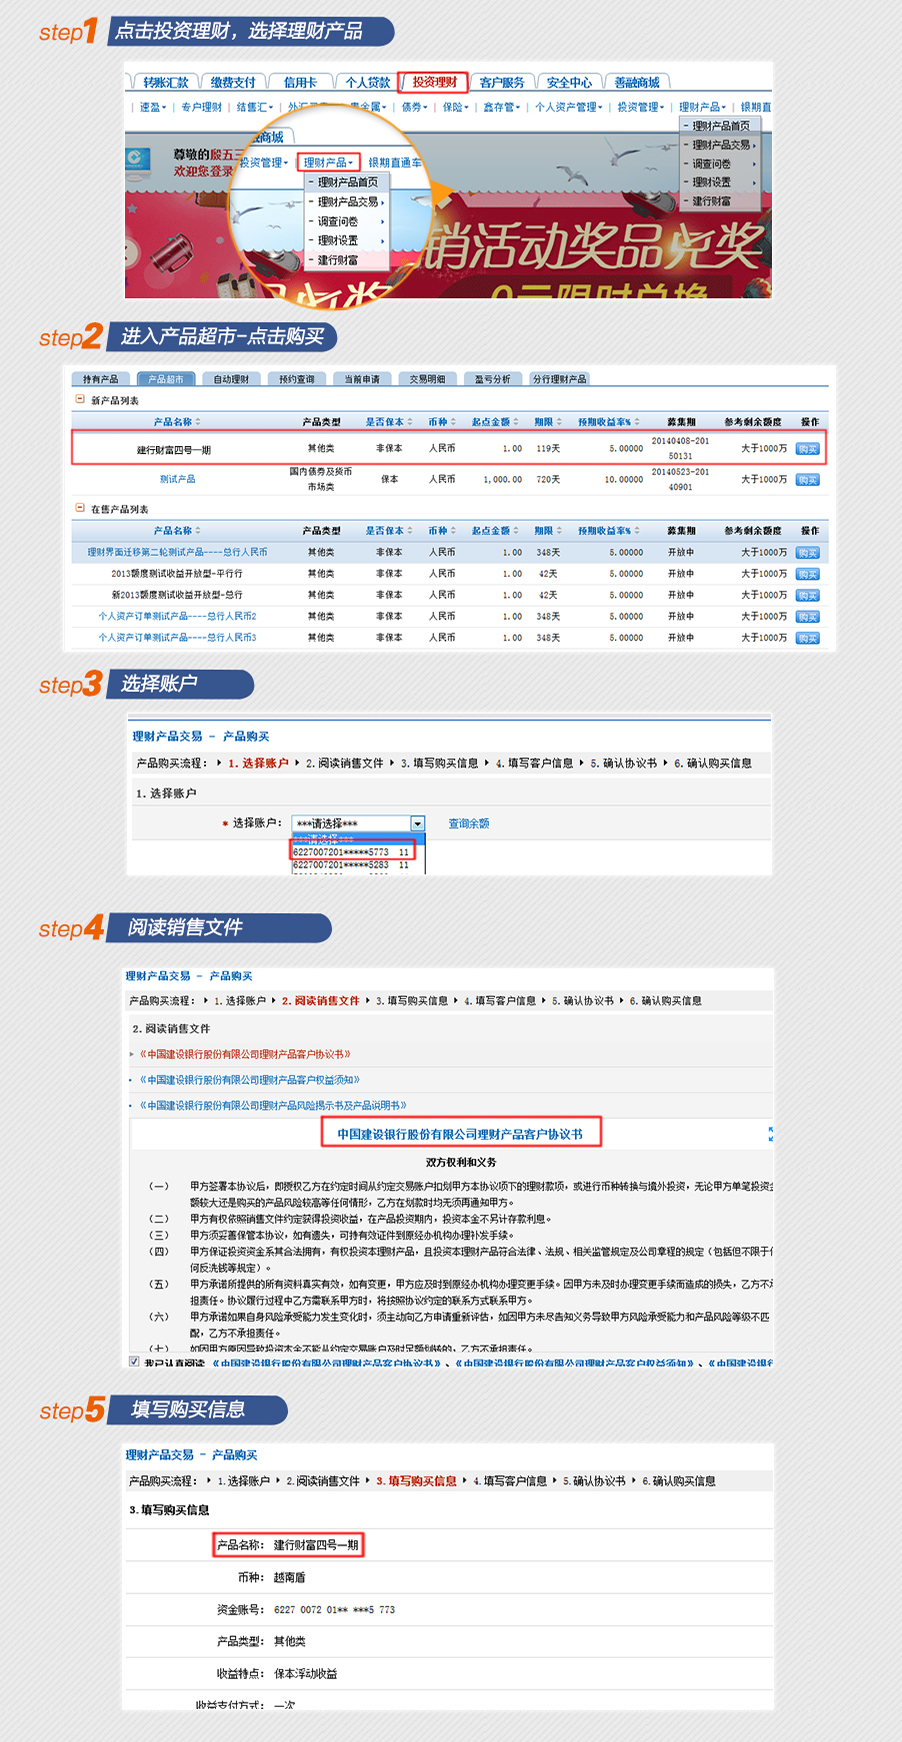Open the 盈亏分析 tab
This screenshot has height=1742, width=902.
pyautogui.click(x=492, y=379)
